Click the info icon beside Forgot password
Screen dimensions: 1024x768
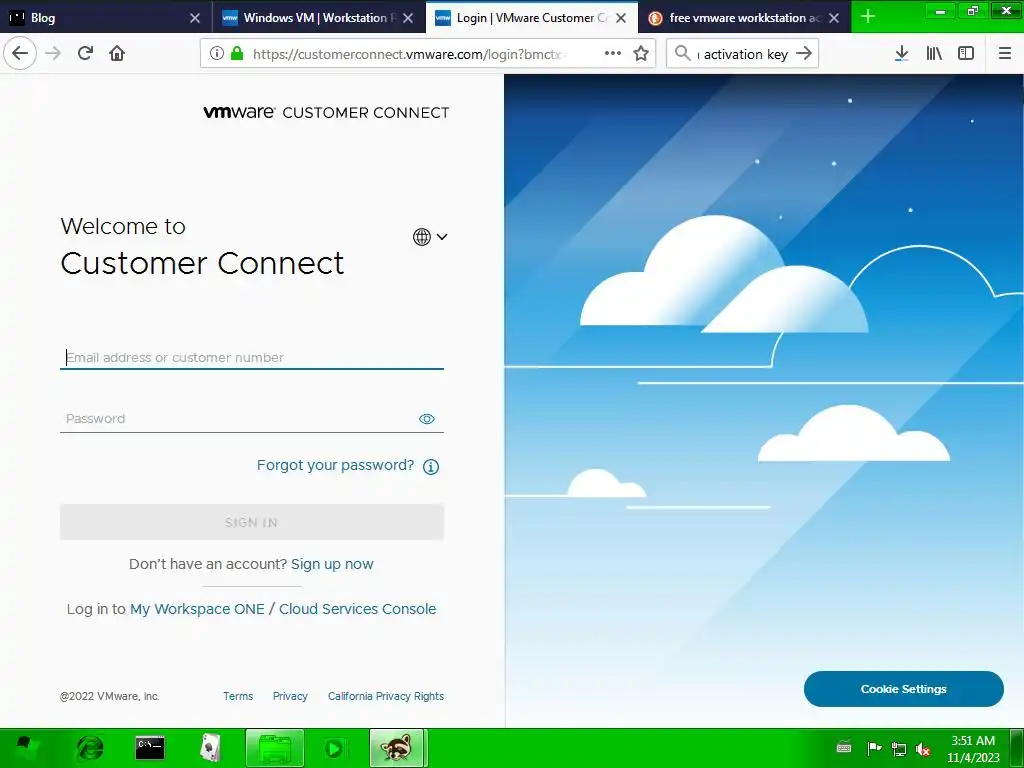(431, 466)
